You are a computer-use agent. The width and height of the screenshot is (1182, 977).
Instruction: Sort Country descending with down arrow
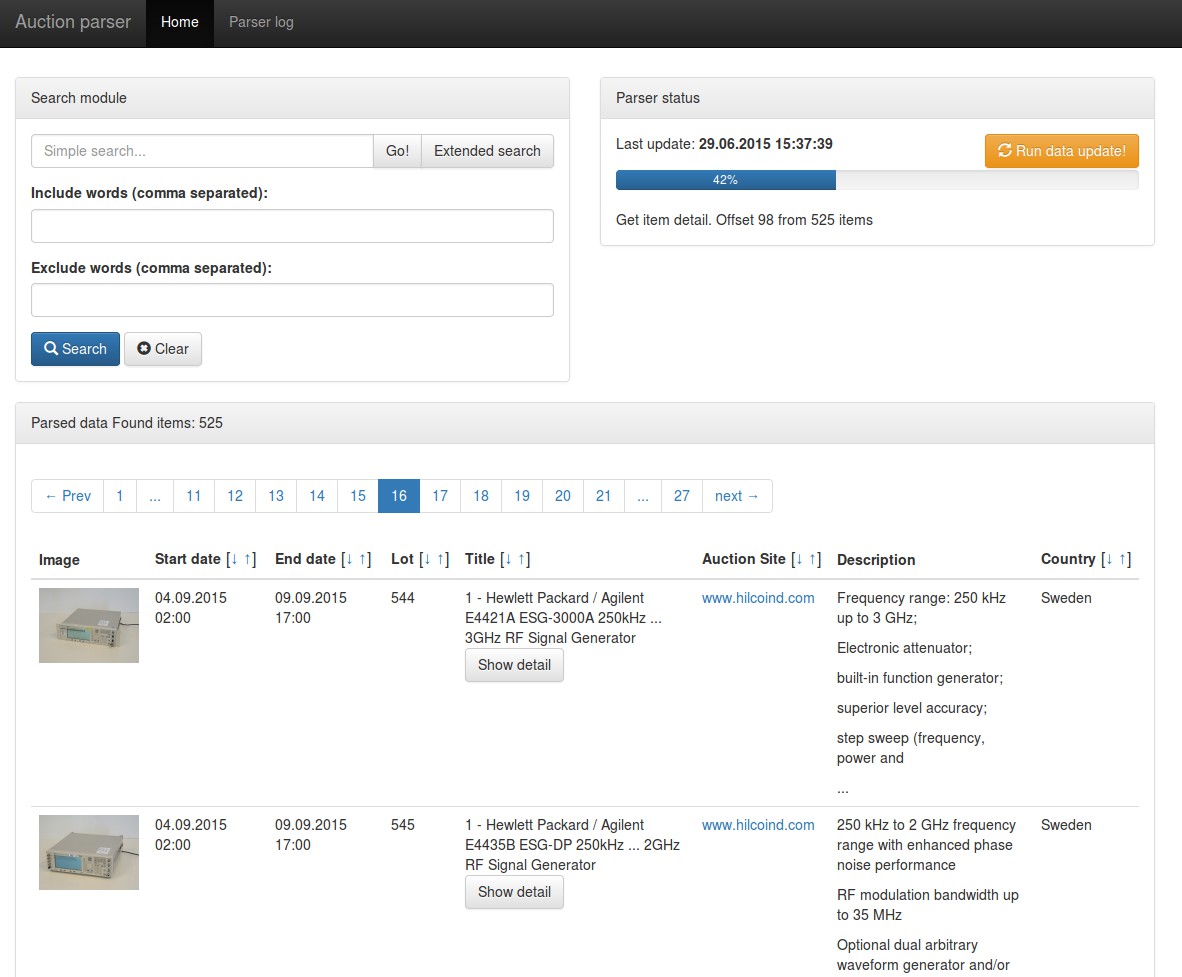click(x=1109, y=559)
